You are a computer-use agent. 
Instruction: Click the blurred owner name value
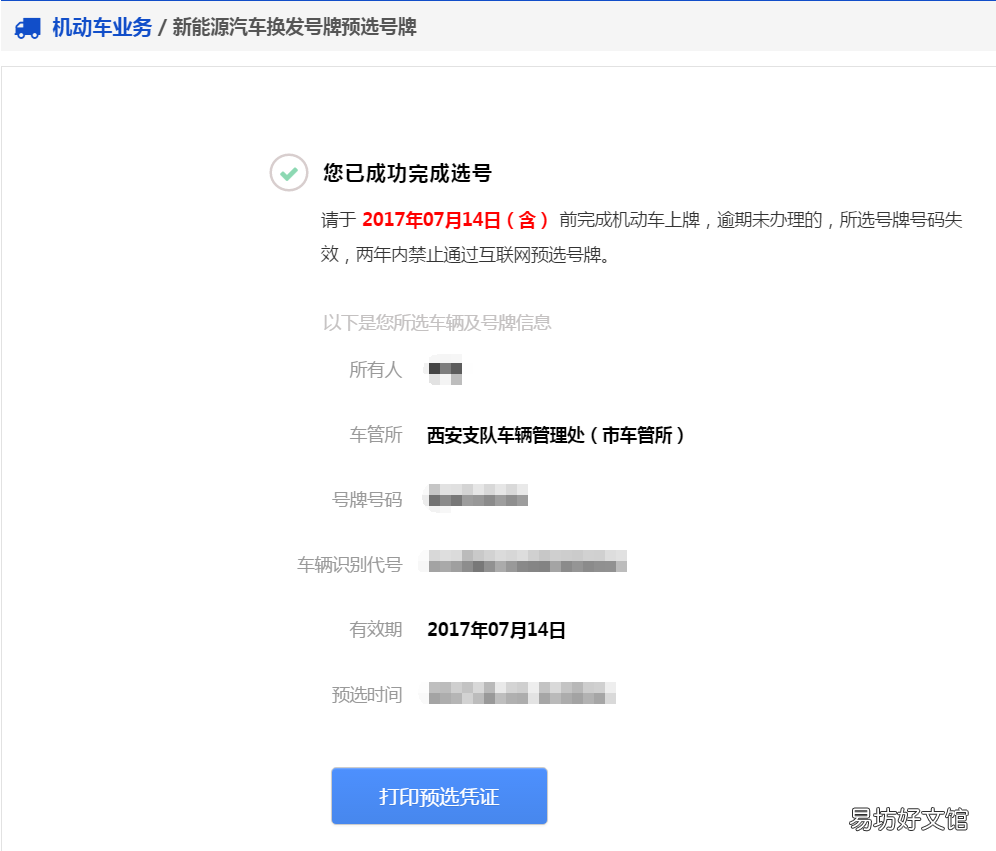[x=445, y=370]
